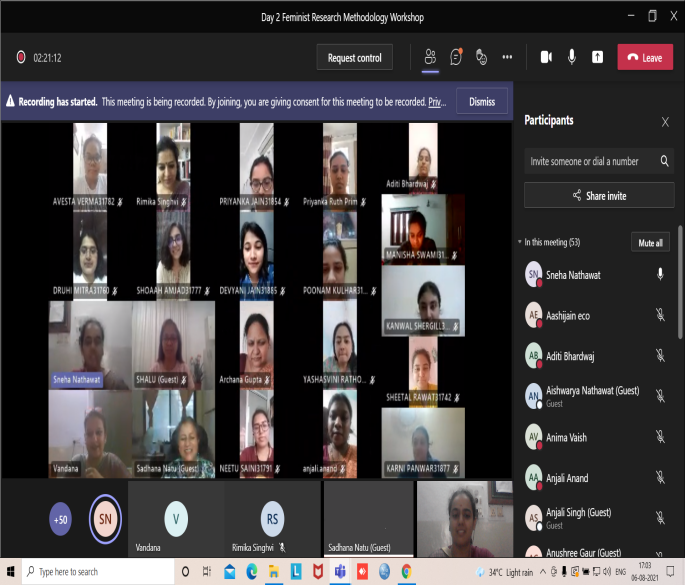Click the Invite someone input field
This screenshot has height=585, width=685.
(590, 161)
